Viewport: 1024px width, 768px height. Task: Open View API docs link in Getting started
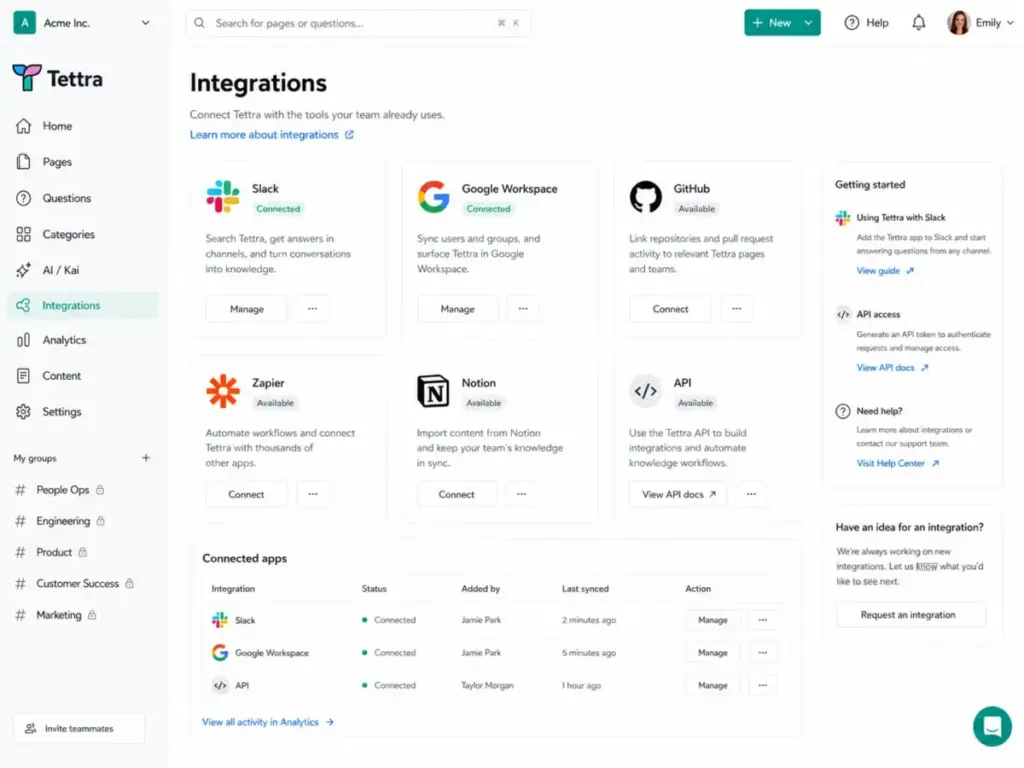(892, 368)
